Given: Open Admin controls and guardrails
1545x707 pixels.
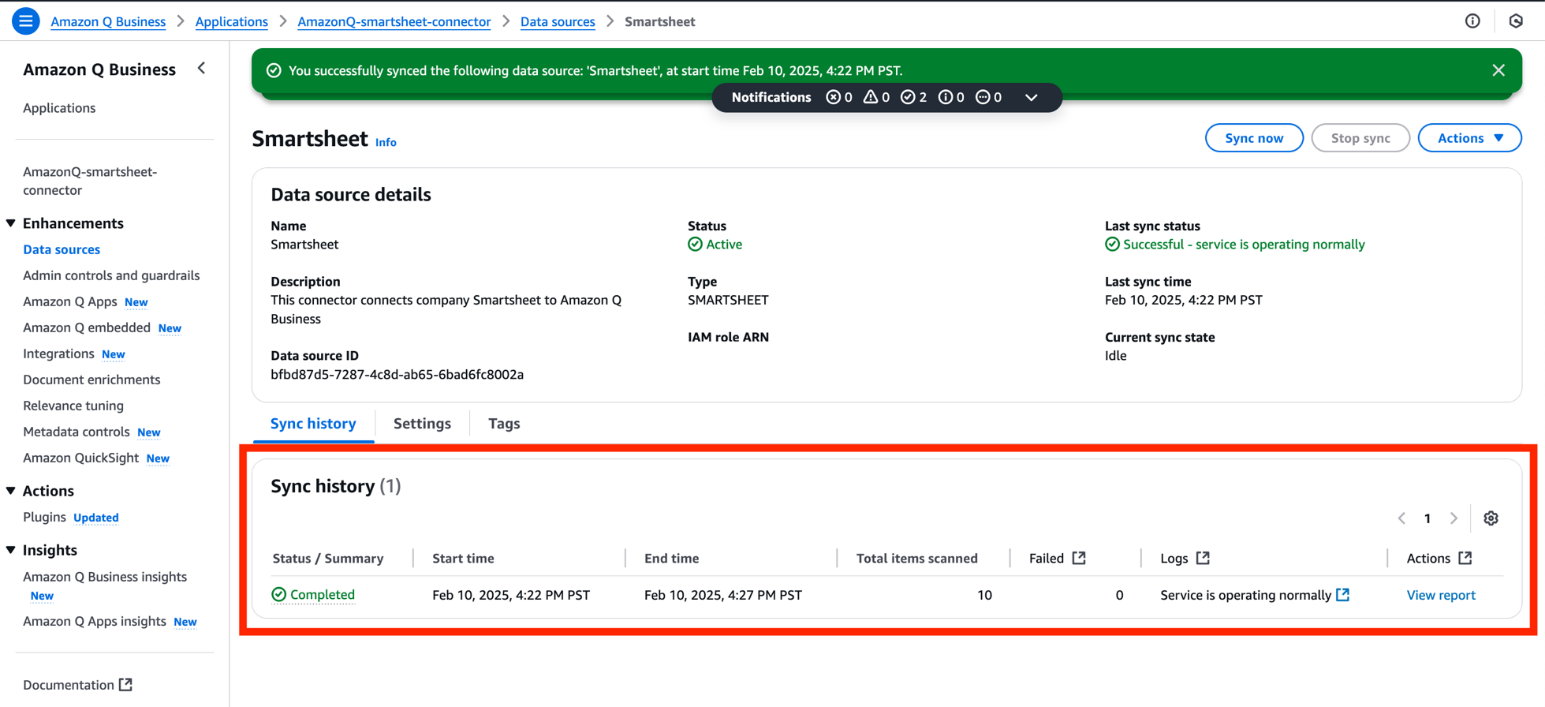Looking at the screenshot, I should 112,276.
